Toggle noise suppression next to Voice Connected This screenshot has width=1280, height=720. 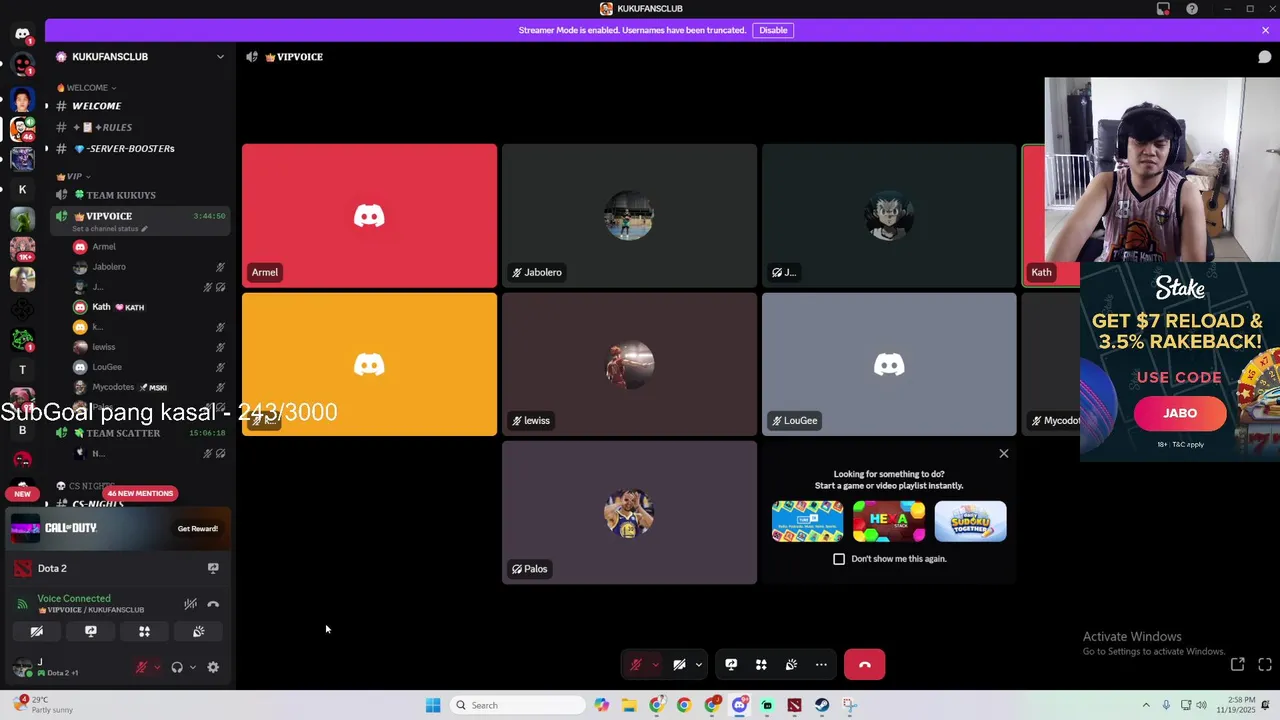click(x=190, y=604)
